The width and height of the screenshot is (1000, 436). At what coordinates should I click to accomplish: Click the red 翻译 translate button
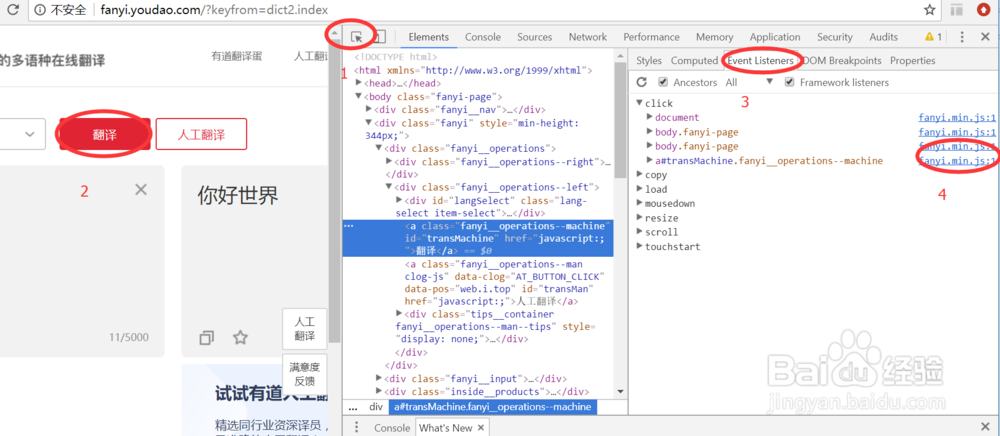click(105, 135)
